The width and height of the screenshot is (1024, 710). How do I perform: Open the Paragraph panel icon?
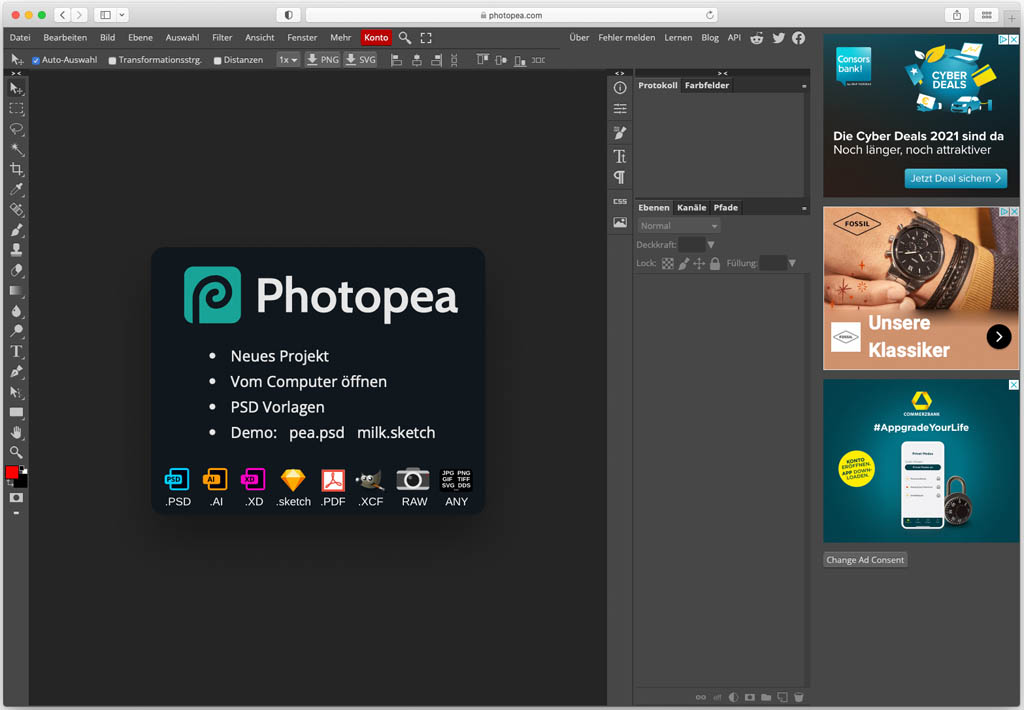coord(620,177)
